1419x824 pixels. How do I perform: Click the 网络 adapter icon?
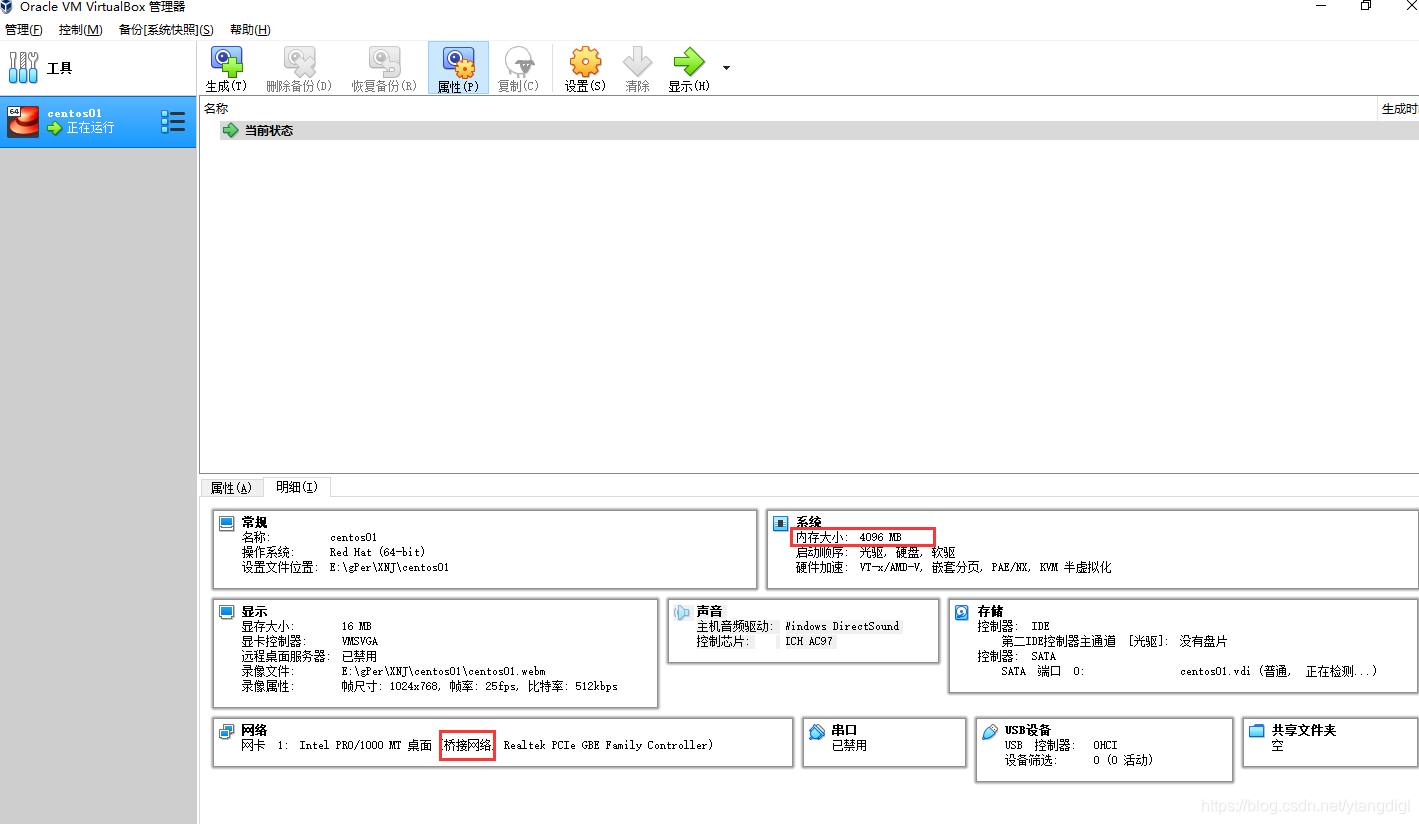coord(227,731)
